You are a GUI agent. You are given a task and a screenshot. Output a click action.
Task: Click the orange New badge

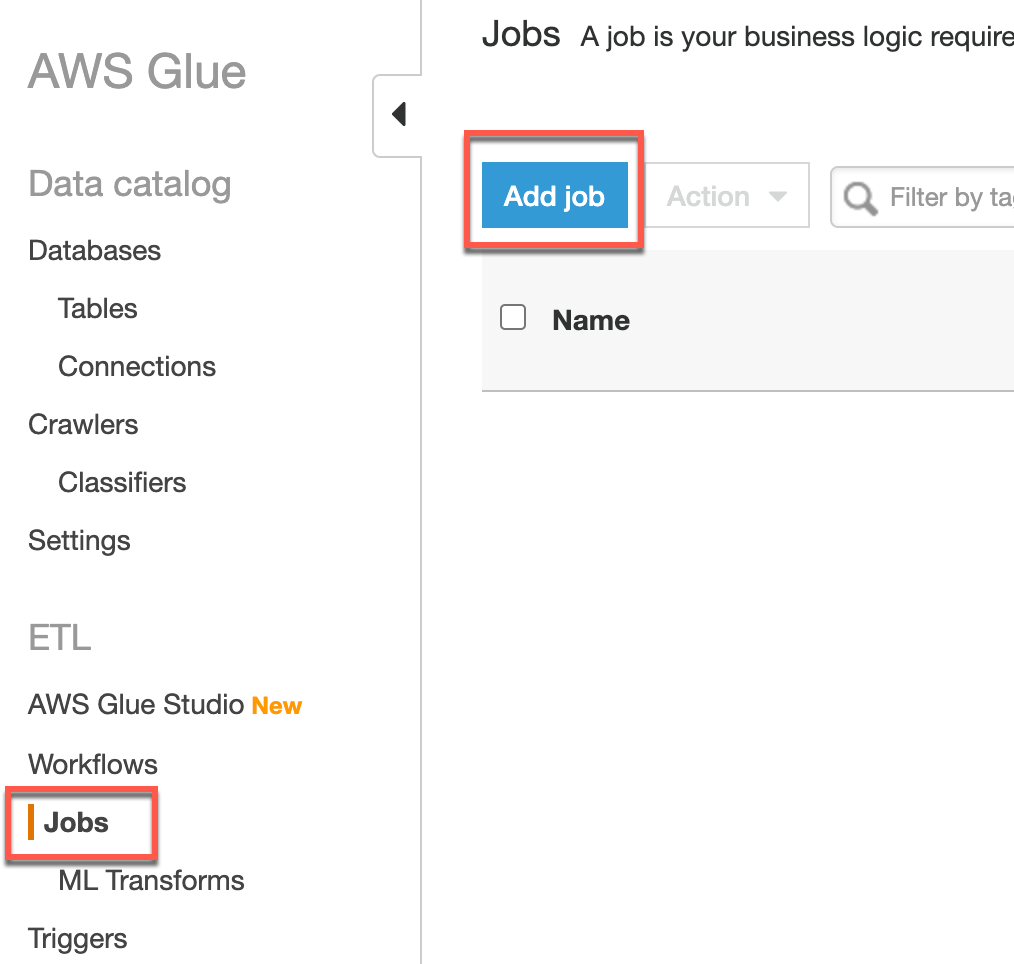tap(277, 706)
